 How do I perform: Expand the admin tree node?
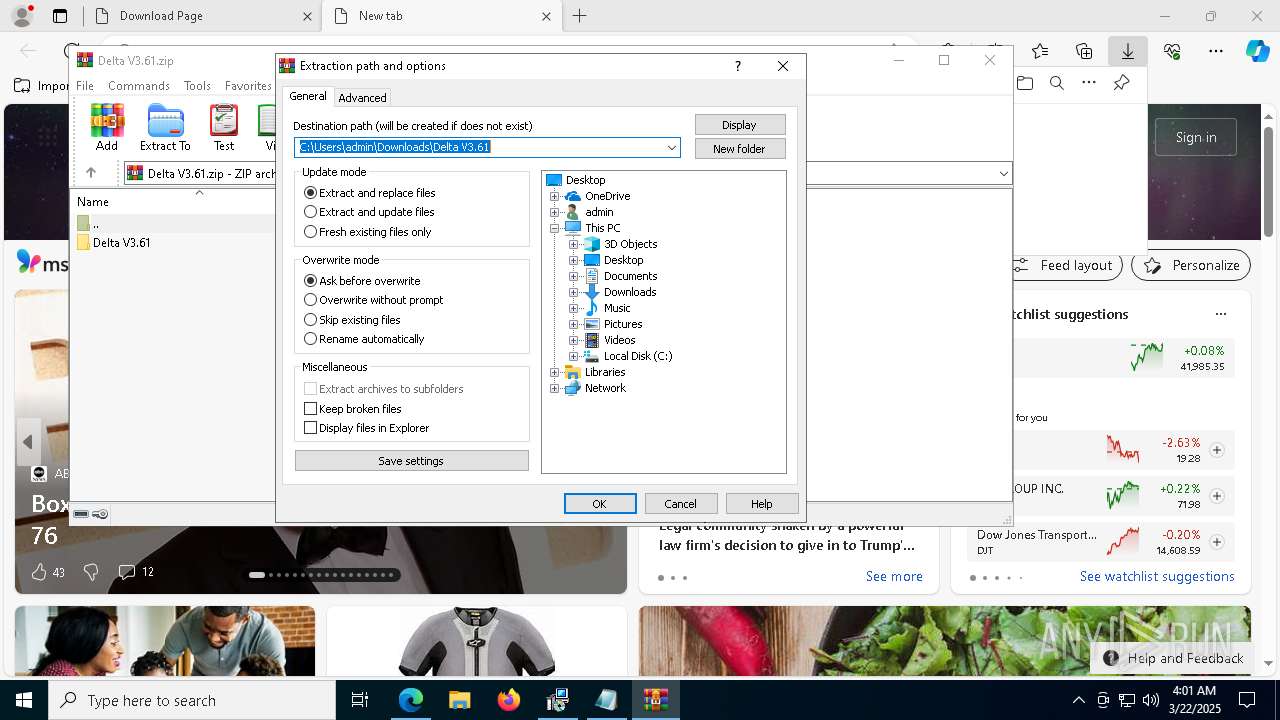(555, 212)
